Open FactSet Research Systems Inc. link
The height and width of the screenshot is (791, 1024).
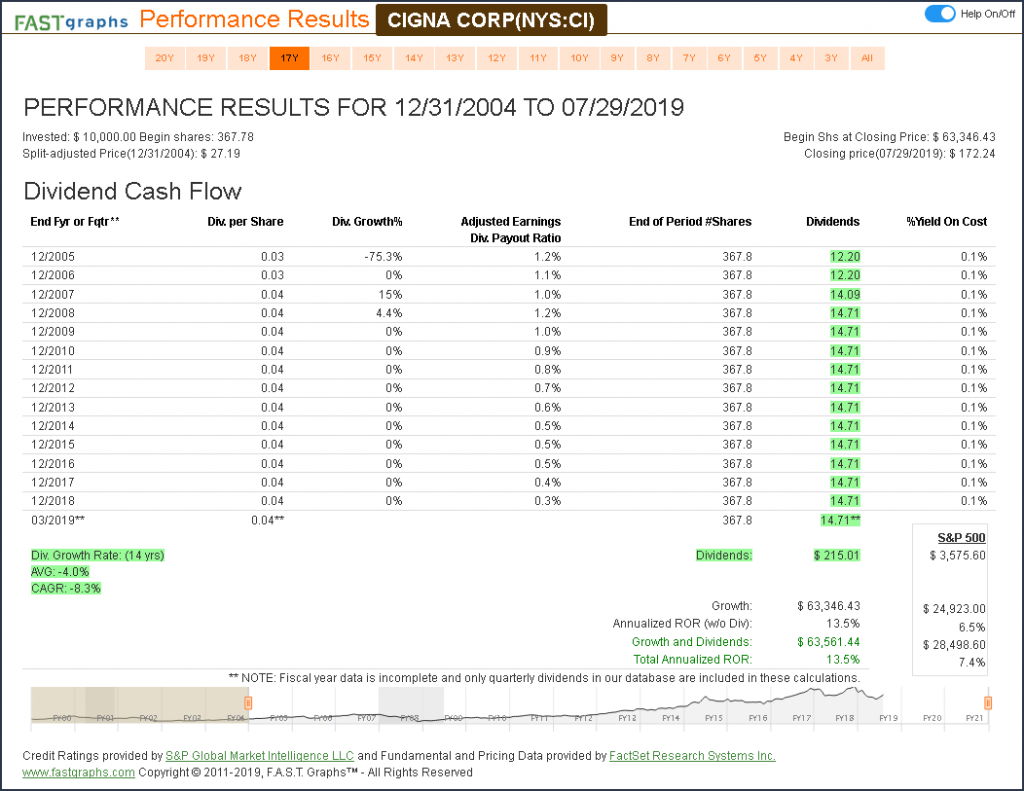pyautogui.click(x=692, y=756)
